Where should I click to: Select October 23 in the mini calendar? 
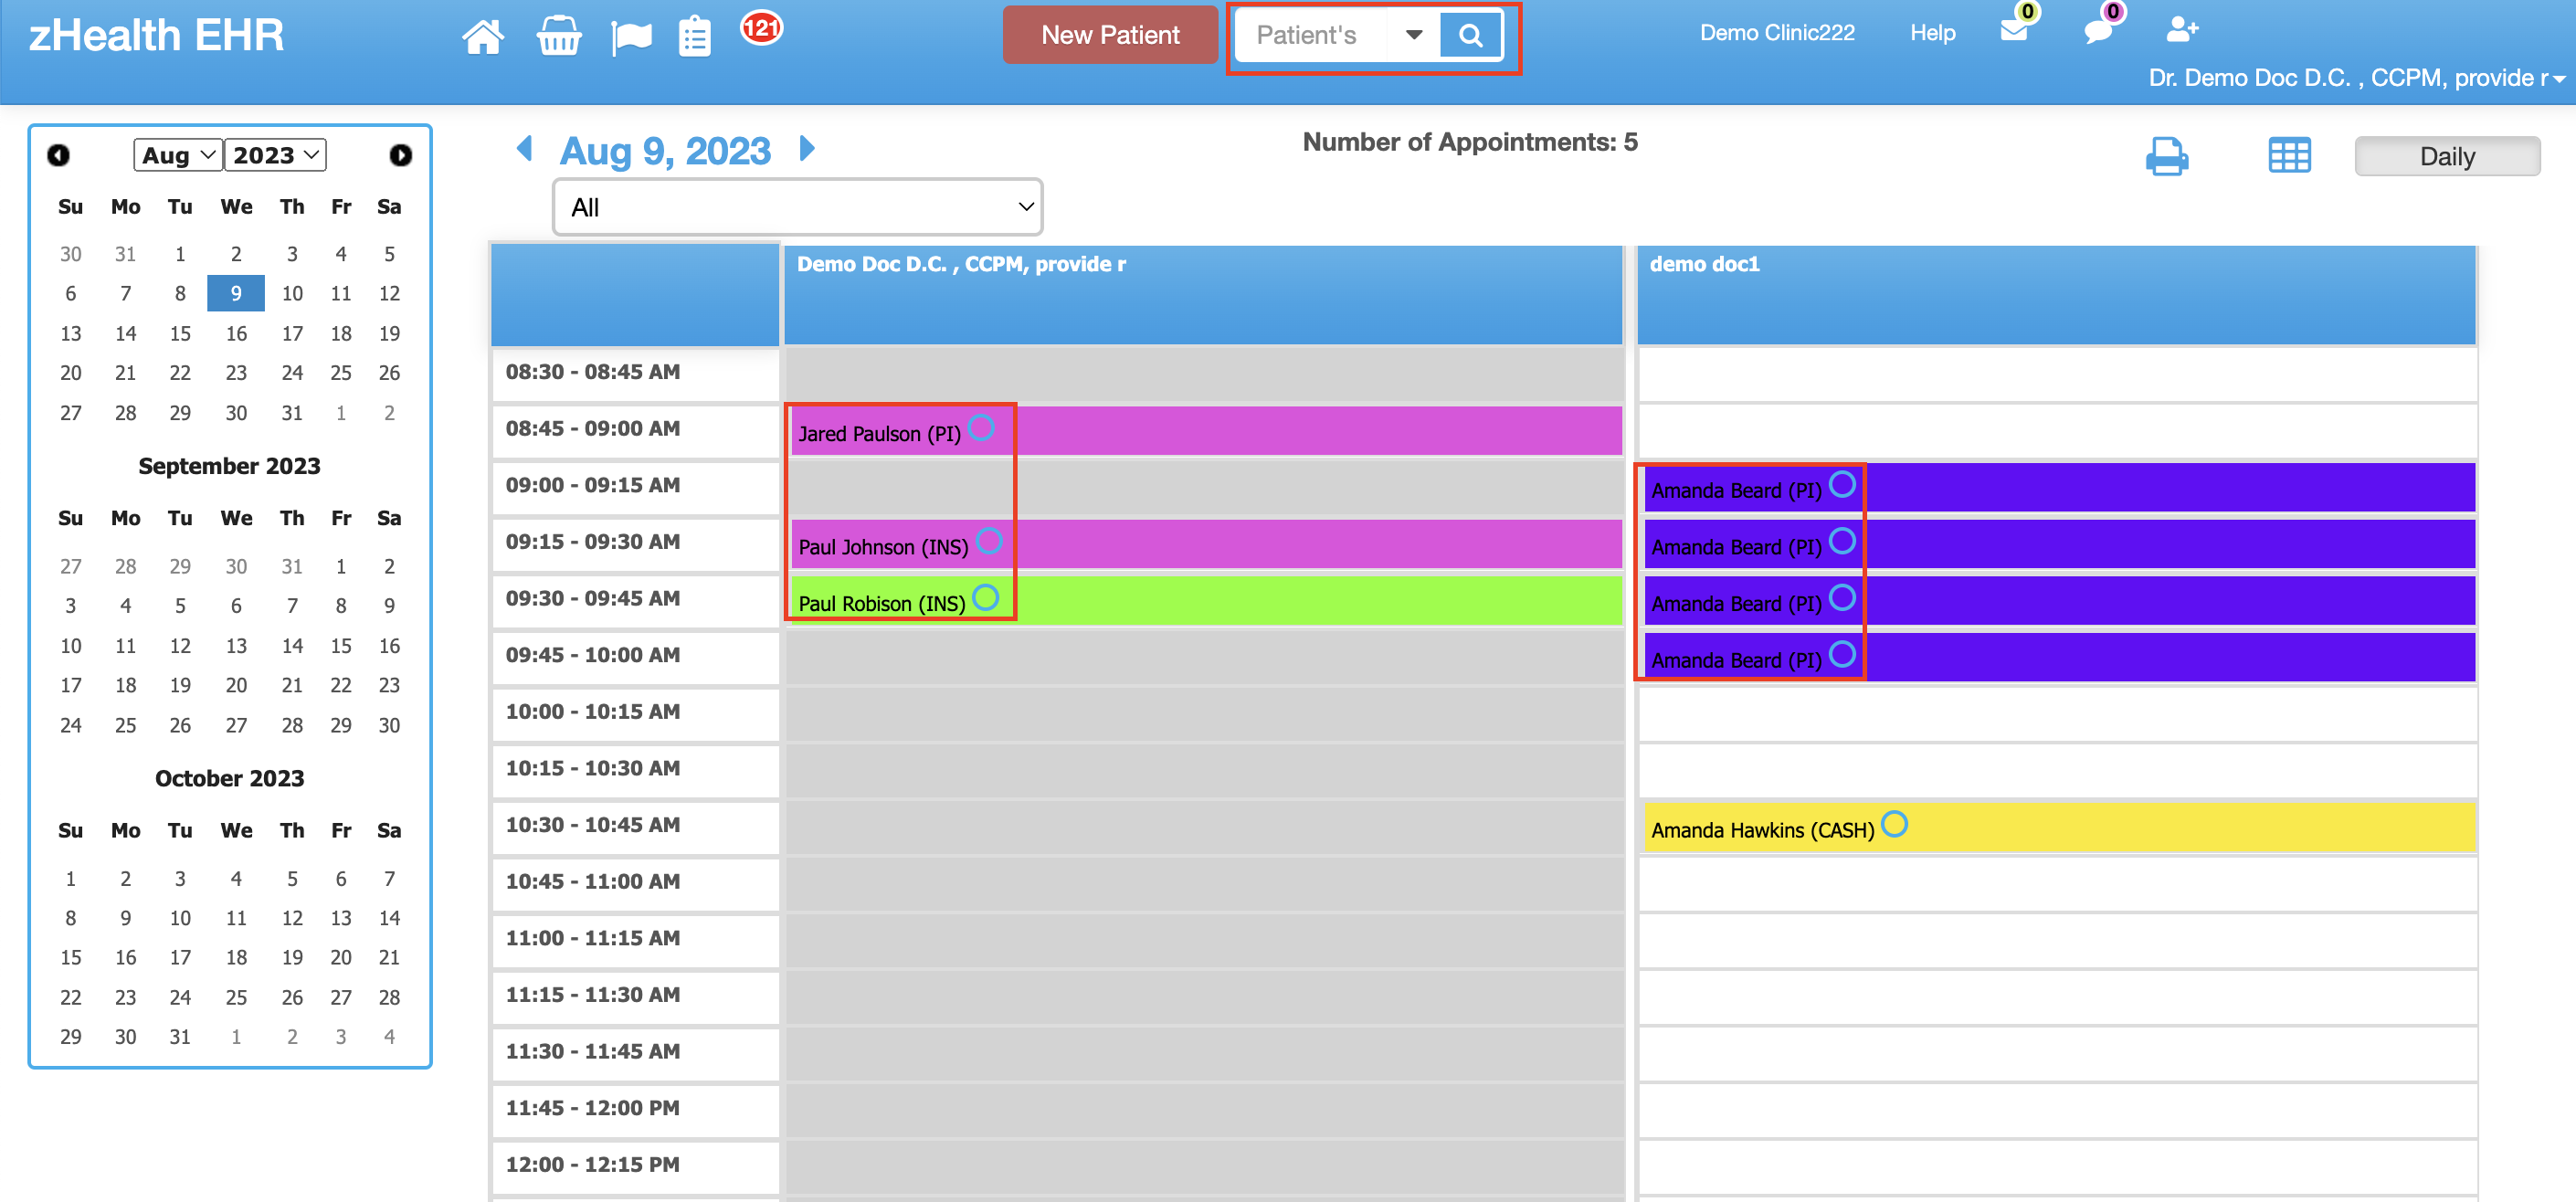(125, 997)
